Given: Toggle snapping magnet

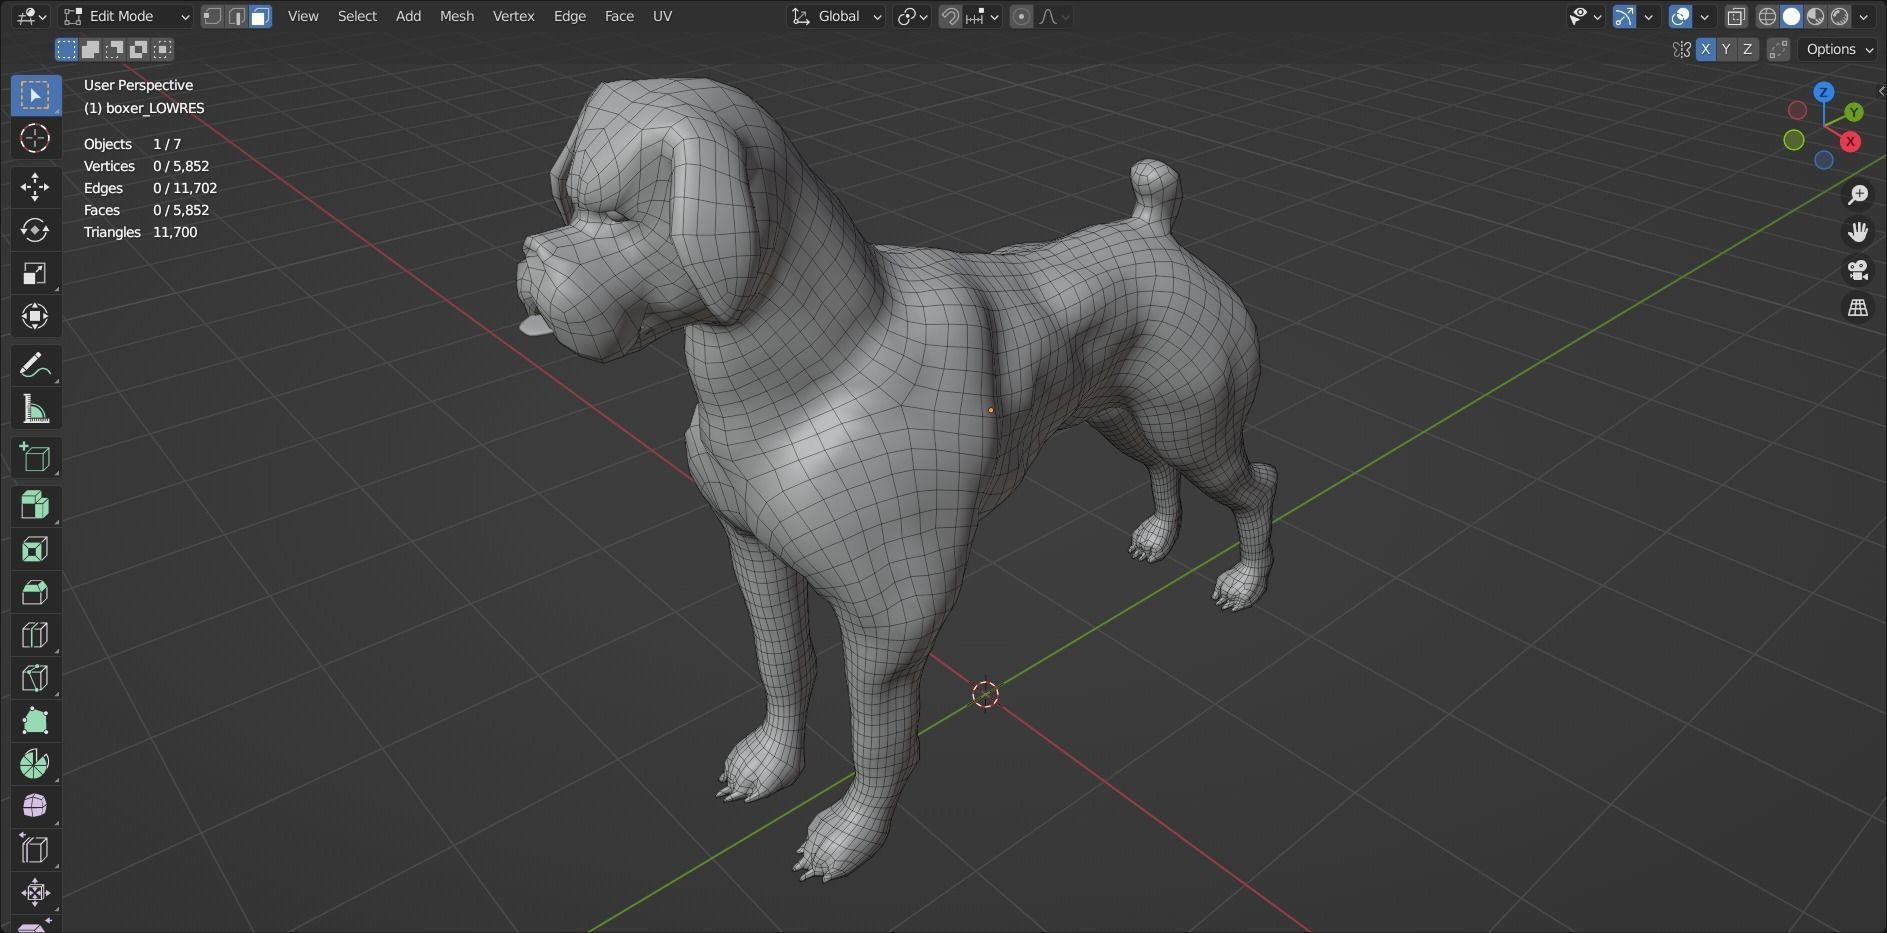Looking at the screenshot, I should coord(950,16).
